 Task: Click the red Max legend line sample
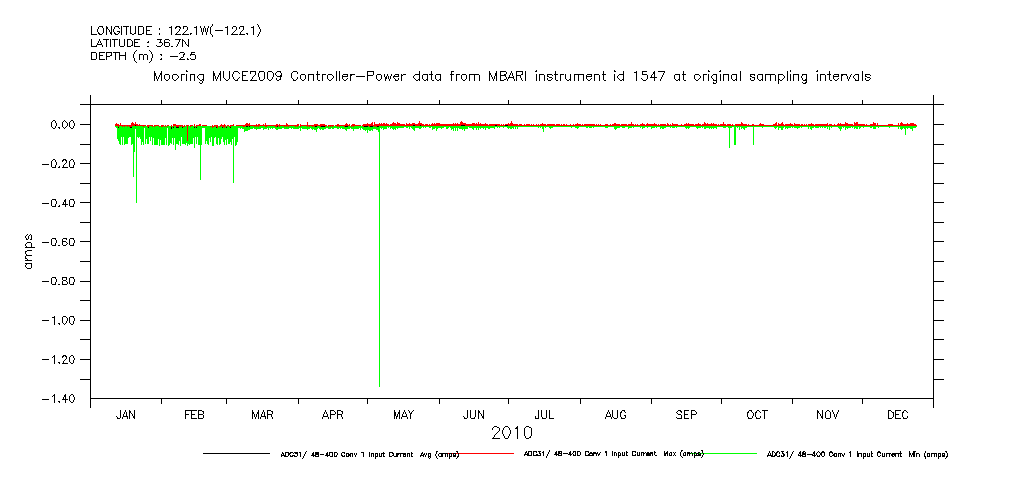485,454
